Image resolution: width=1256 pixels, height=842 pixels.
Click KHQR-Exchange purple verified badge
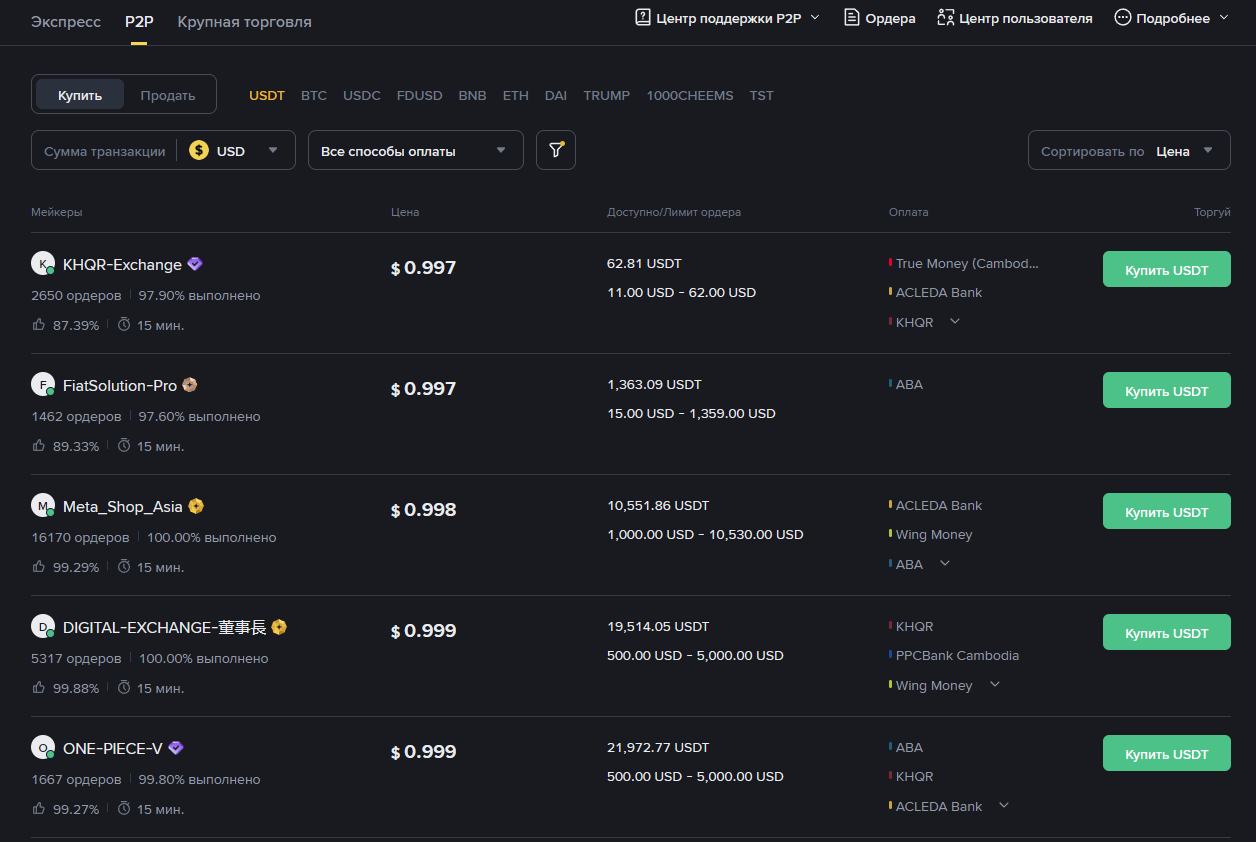[195, 264]
